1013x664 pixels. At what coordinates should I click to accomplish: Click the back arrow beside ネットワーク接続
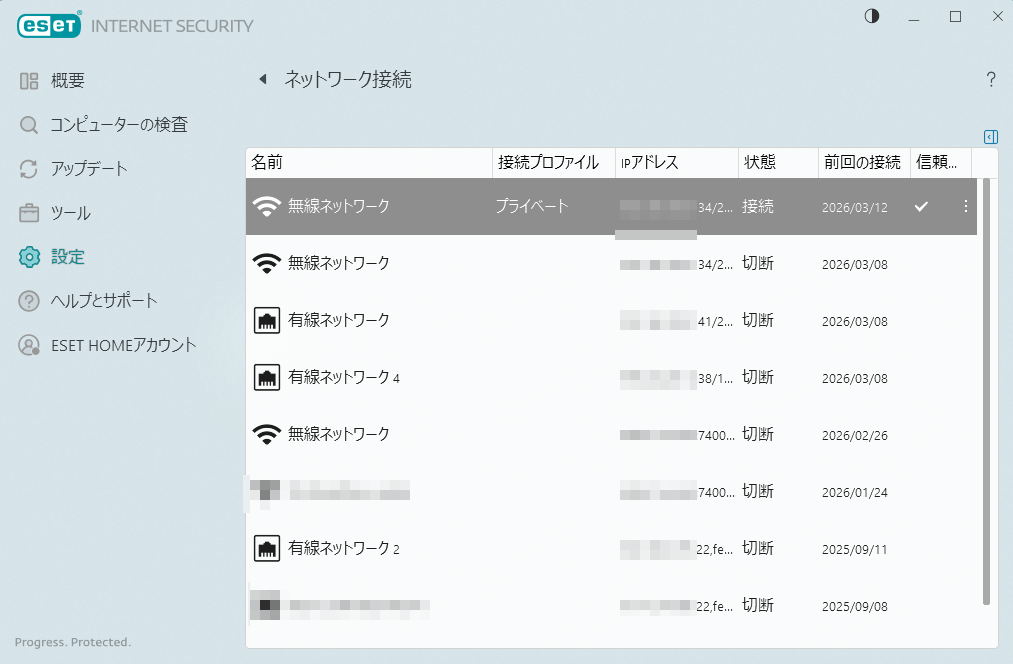[x=263, y=80]
